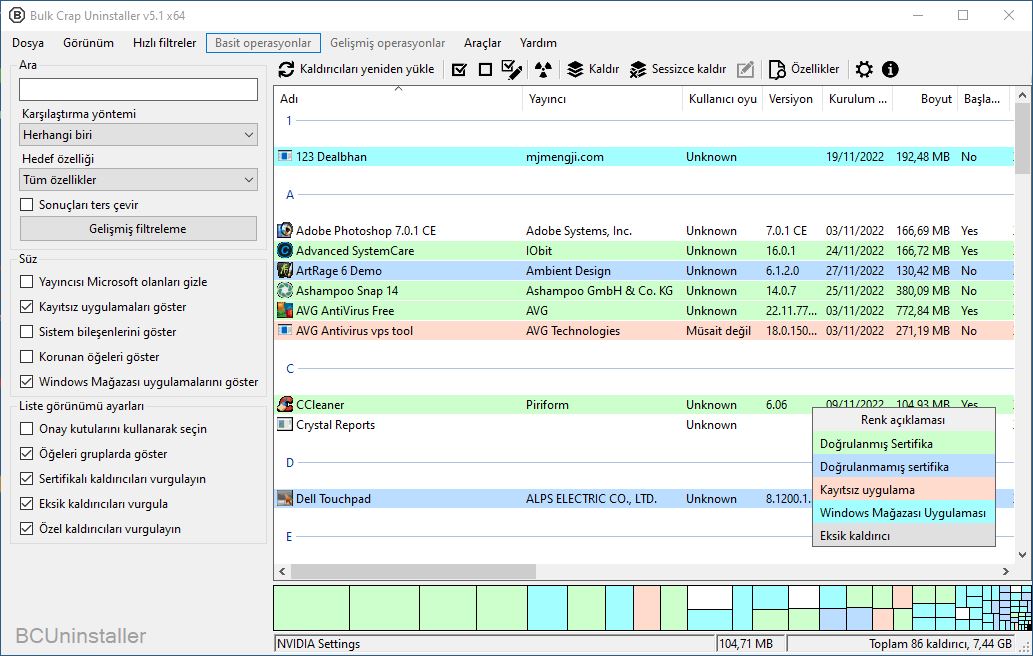Click the largest green treemap block

click(x=312, y=608)
